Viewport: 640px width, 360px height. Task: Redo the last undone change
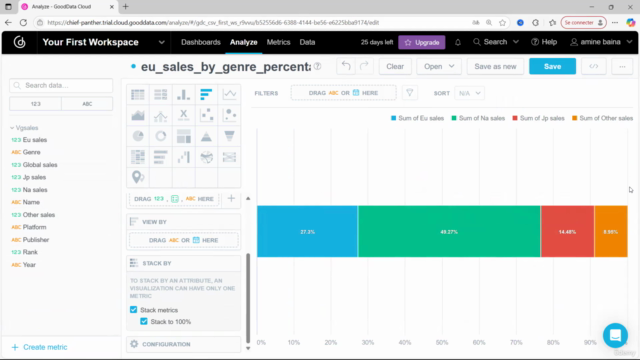[364, 66]
